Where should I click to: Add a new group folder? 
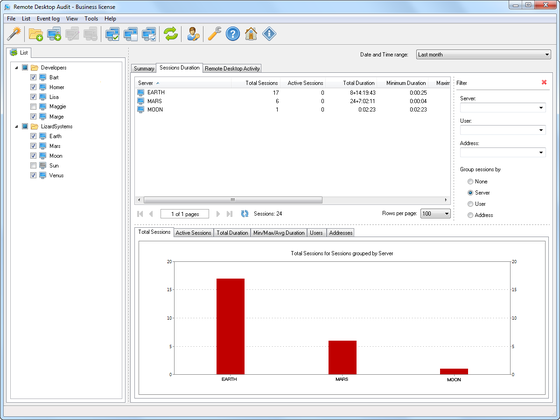point(36,34)
